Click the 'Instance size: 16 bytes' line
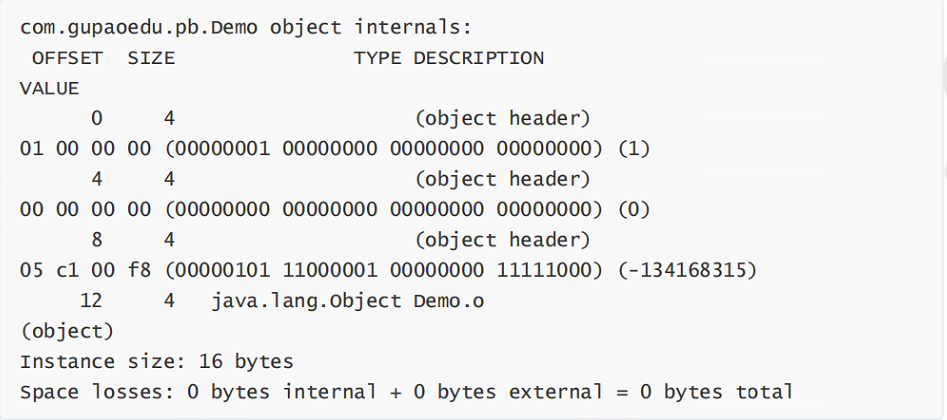947x420 pixels. point(156,362)
